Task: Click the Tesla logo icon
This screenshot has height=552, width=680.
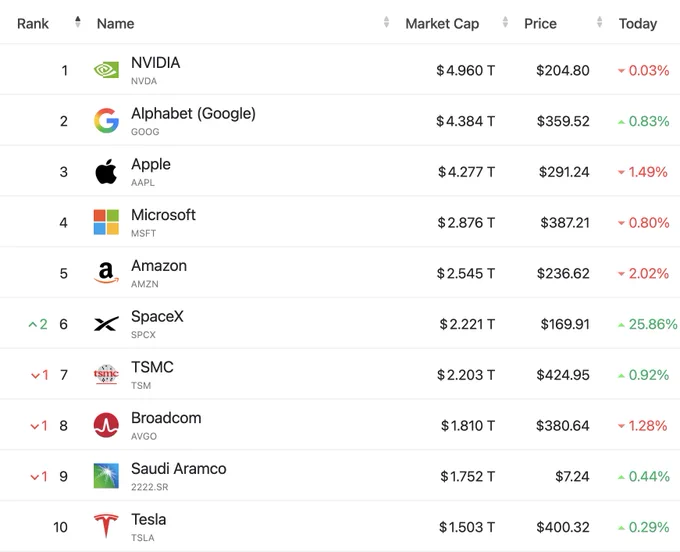Action: [x=106, y=526]
